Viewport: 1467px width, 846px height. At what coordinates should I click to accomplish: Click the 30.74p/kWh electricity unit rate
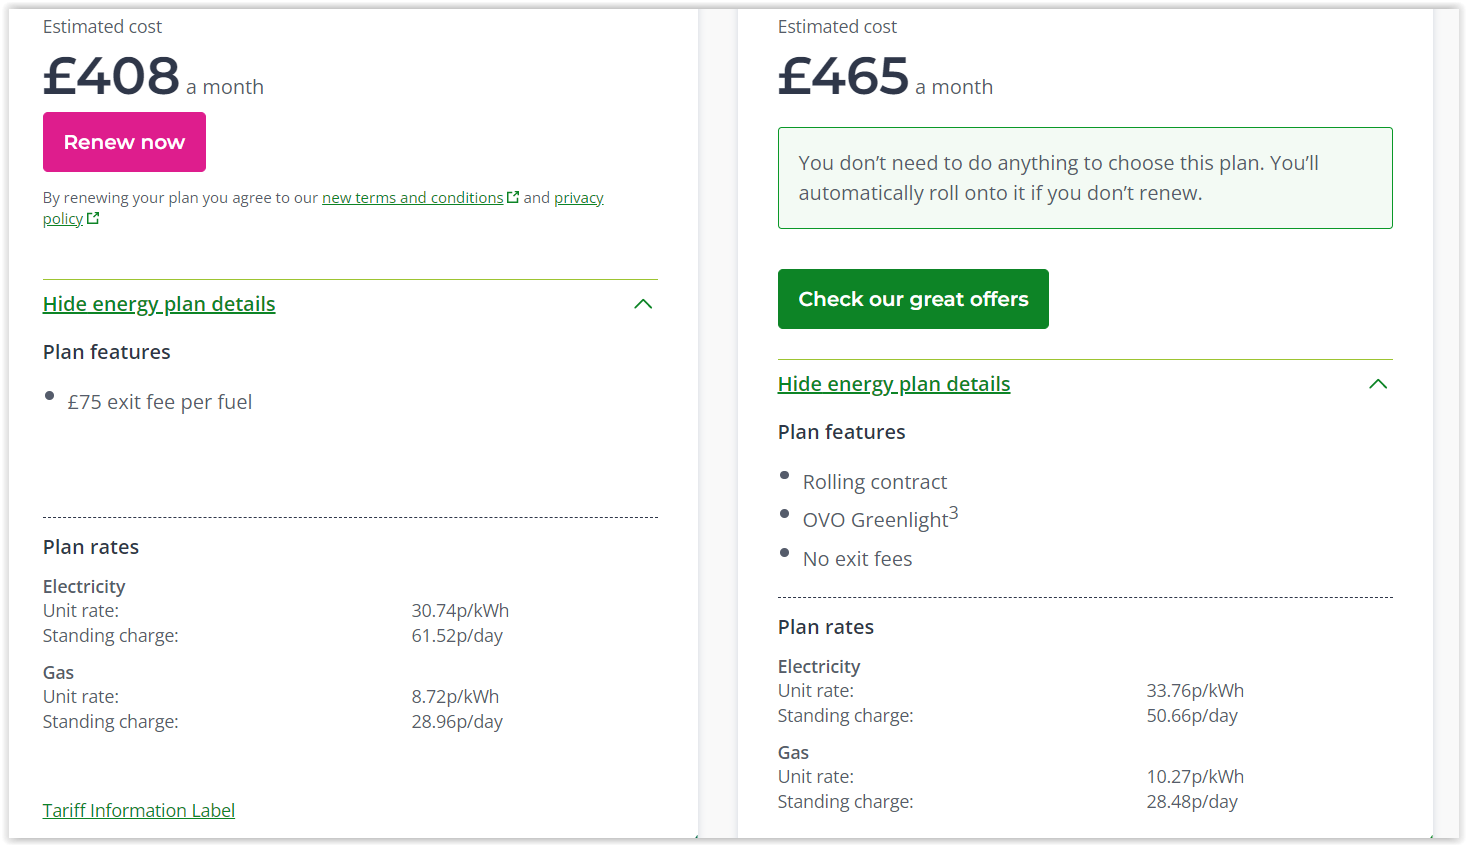click(460, 611)
